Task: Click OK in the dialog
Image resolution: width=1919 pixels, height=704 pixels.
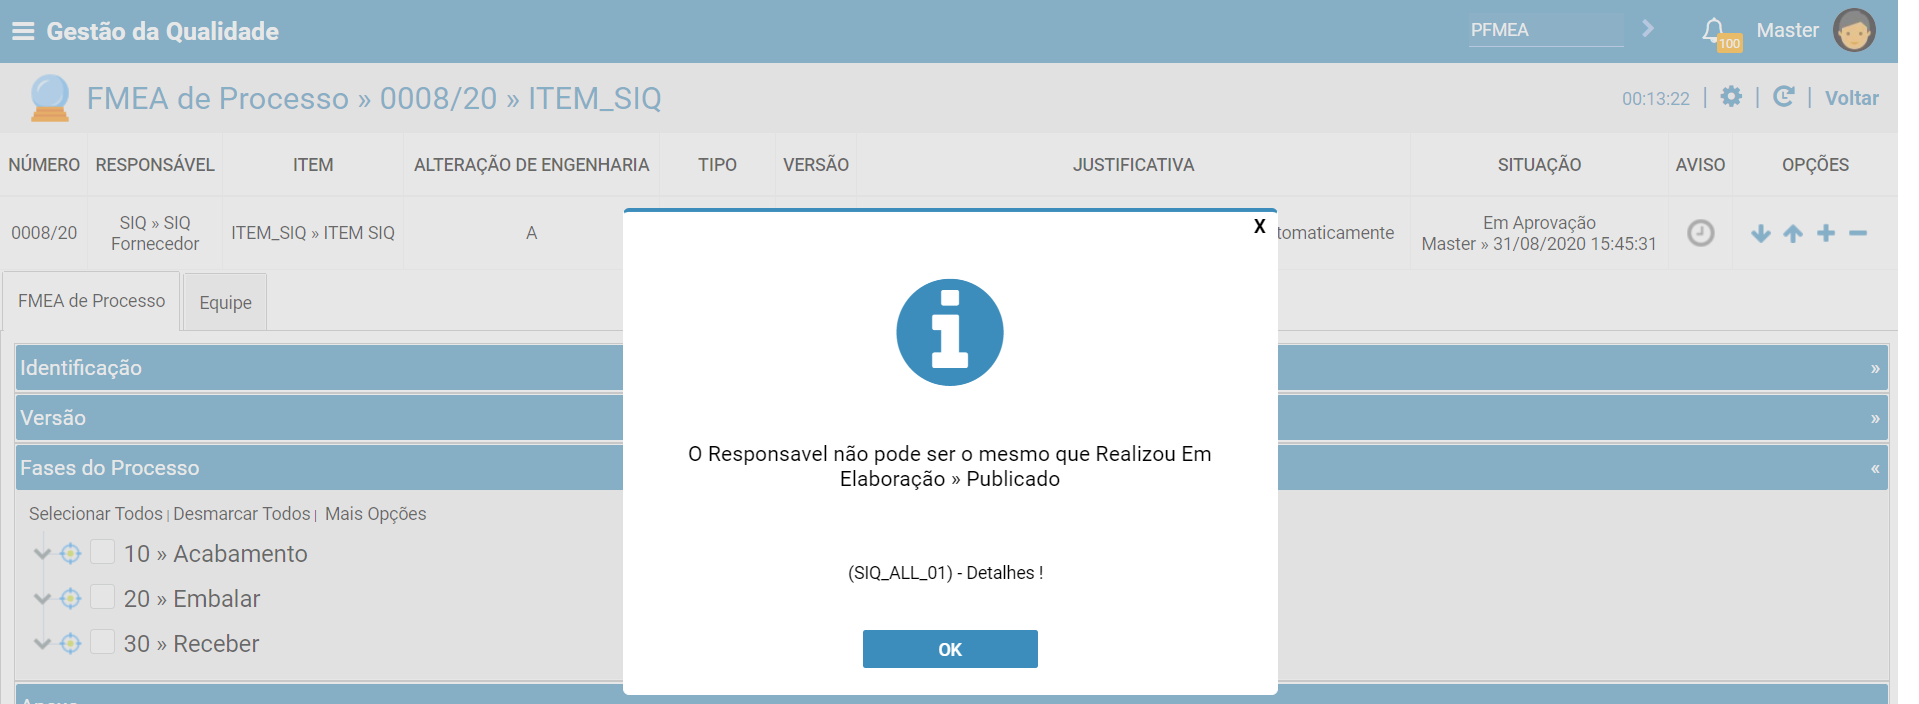Action: click(x=950, y=649)
